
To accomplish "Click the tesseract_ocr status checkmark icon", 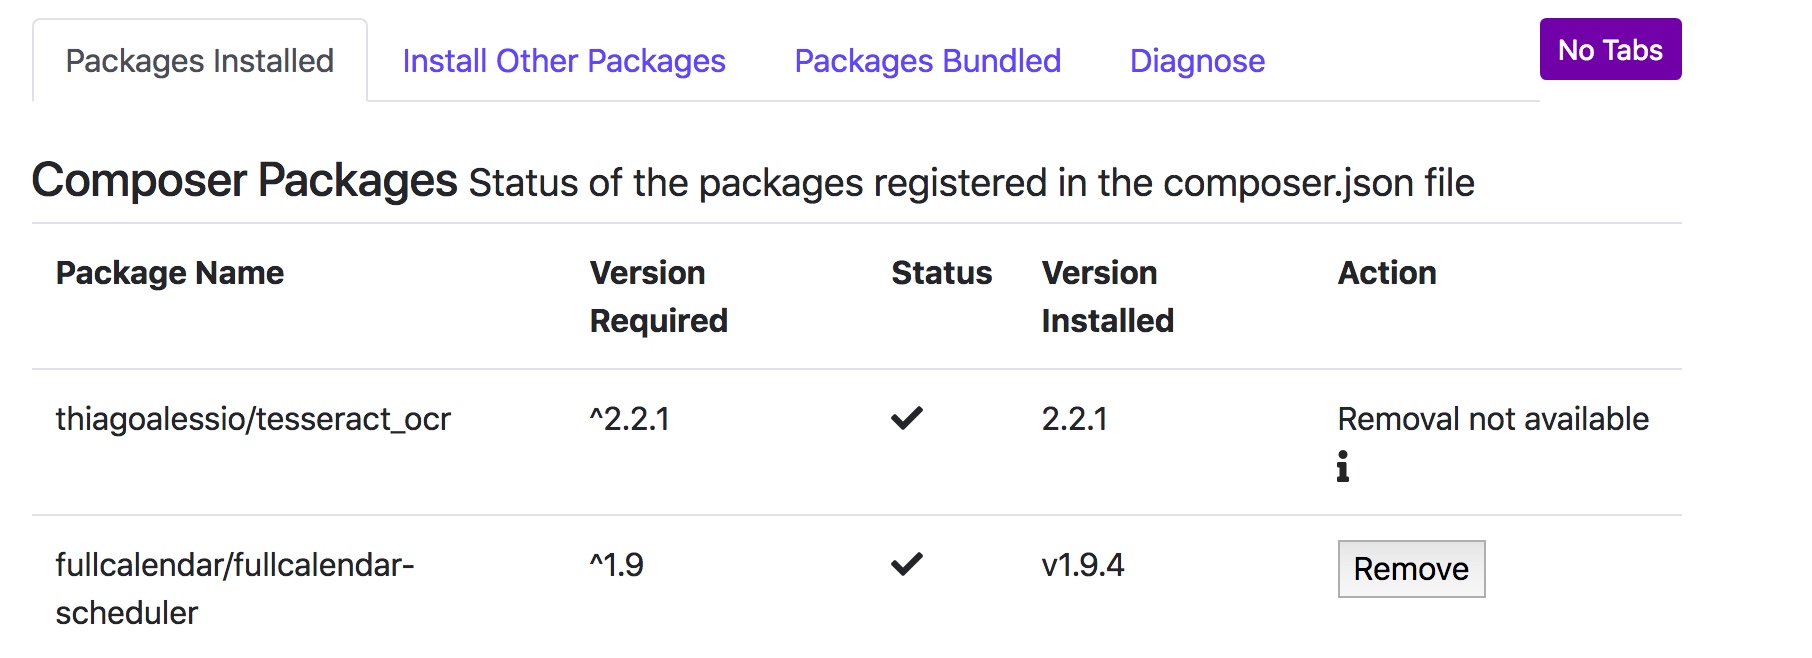I will click(906, 418).
